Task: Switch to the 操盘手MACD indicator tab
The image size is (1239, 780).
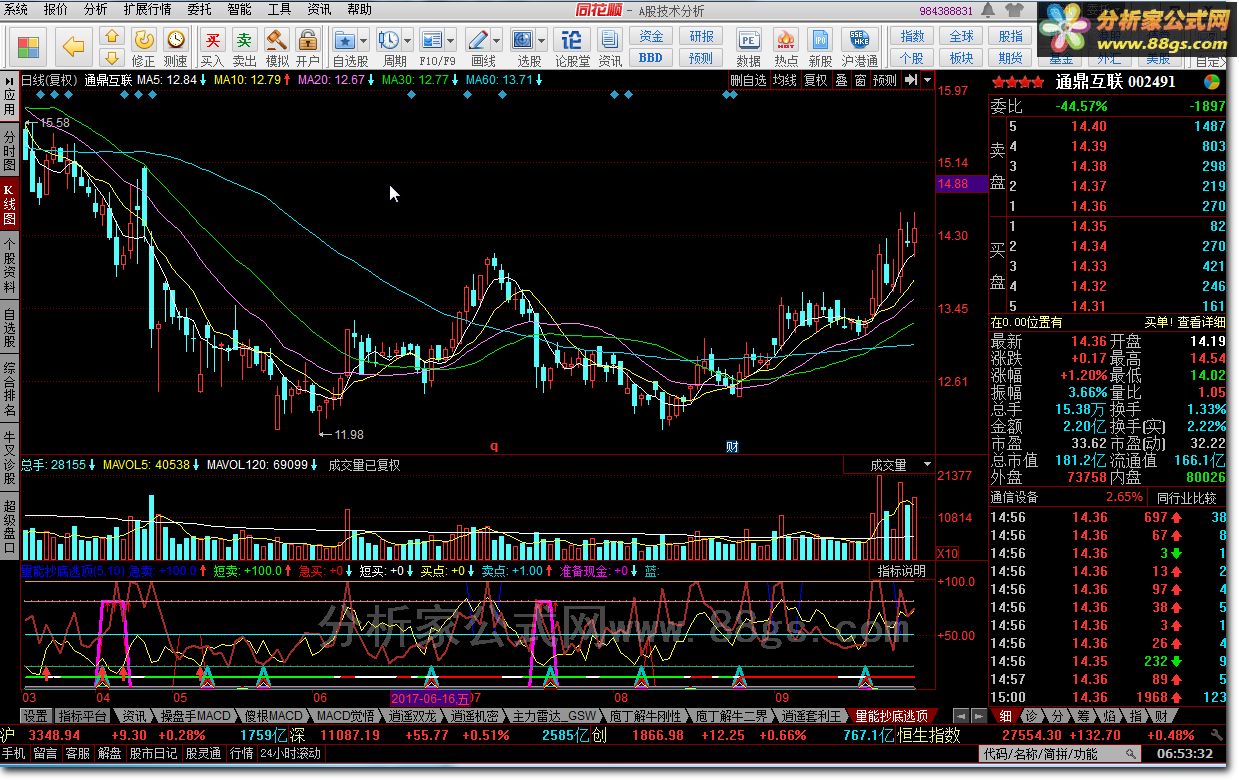Action: [196, 716]
